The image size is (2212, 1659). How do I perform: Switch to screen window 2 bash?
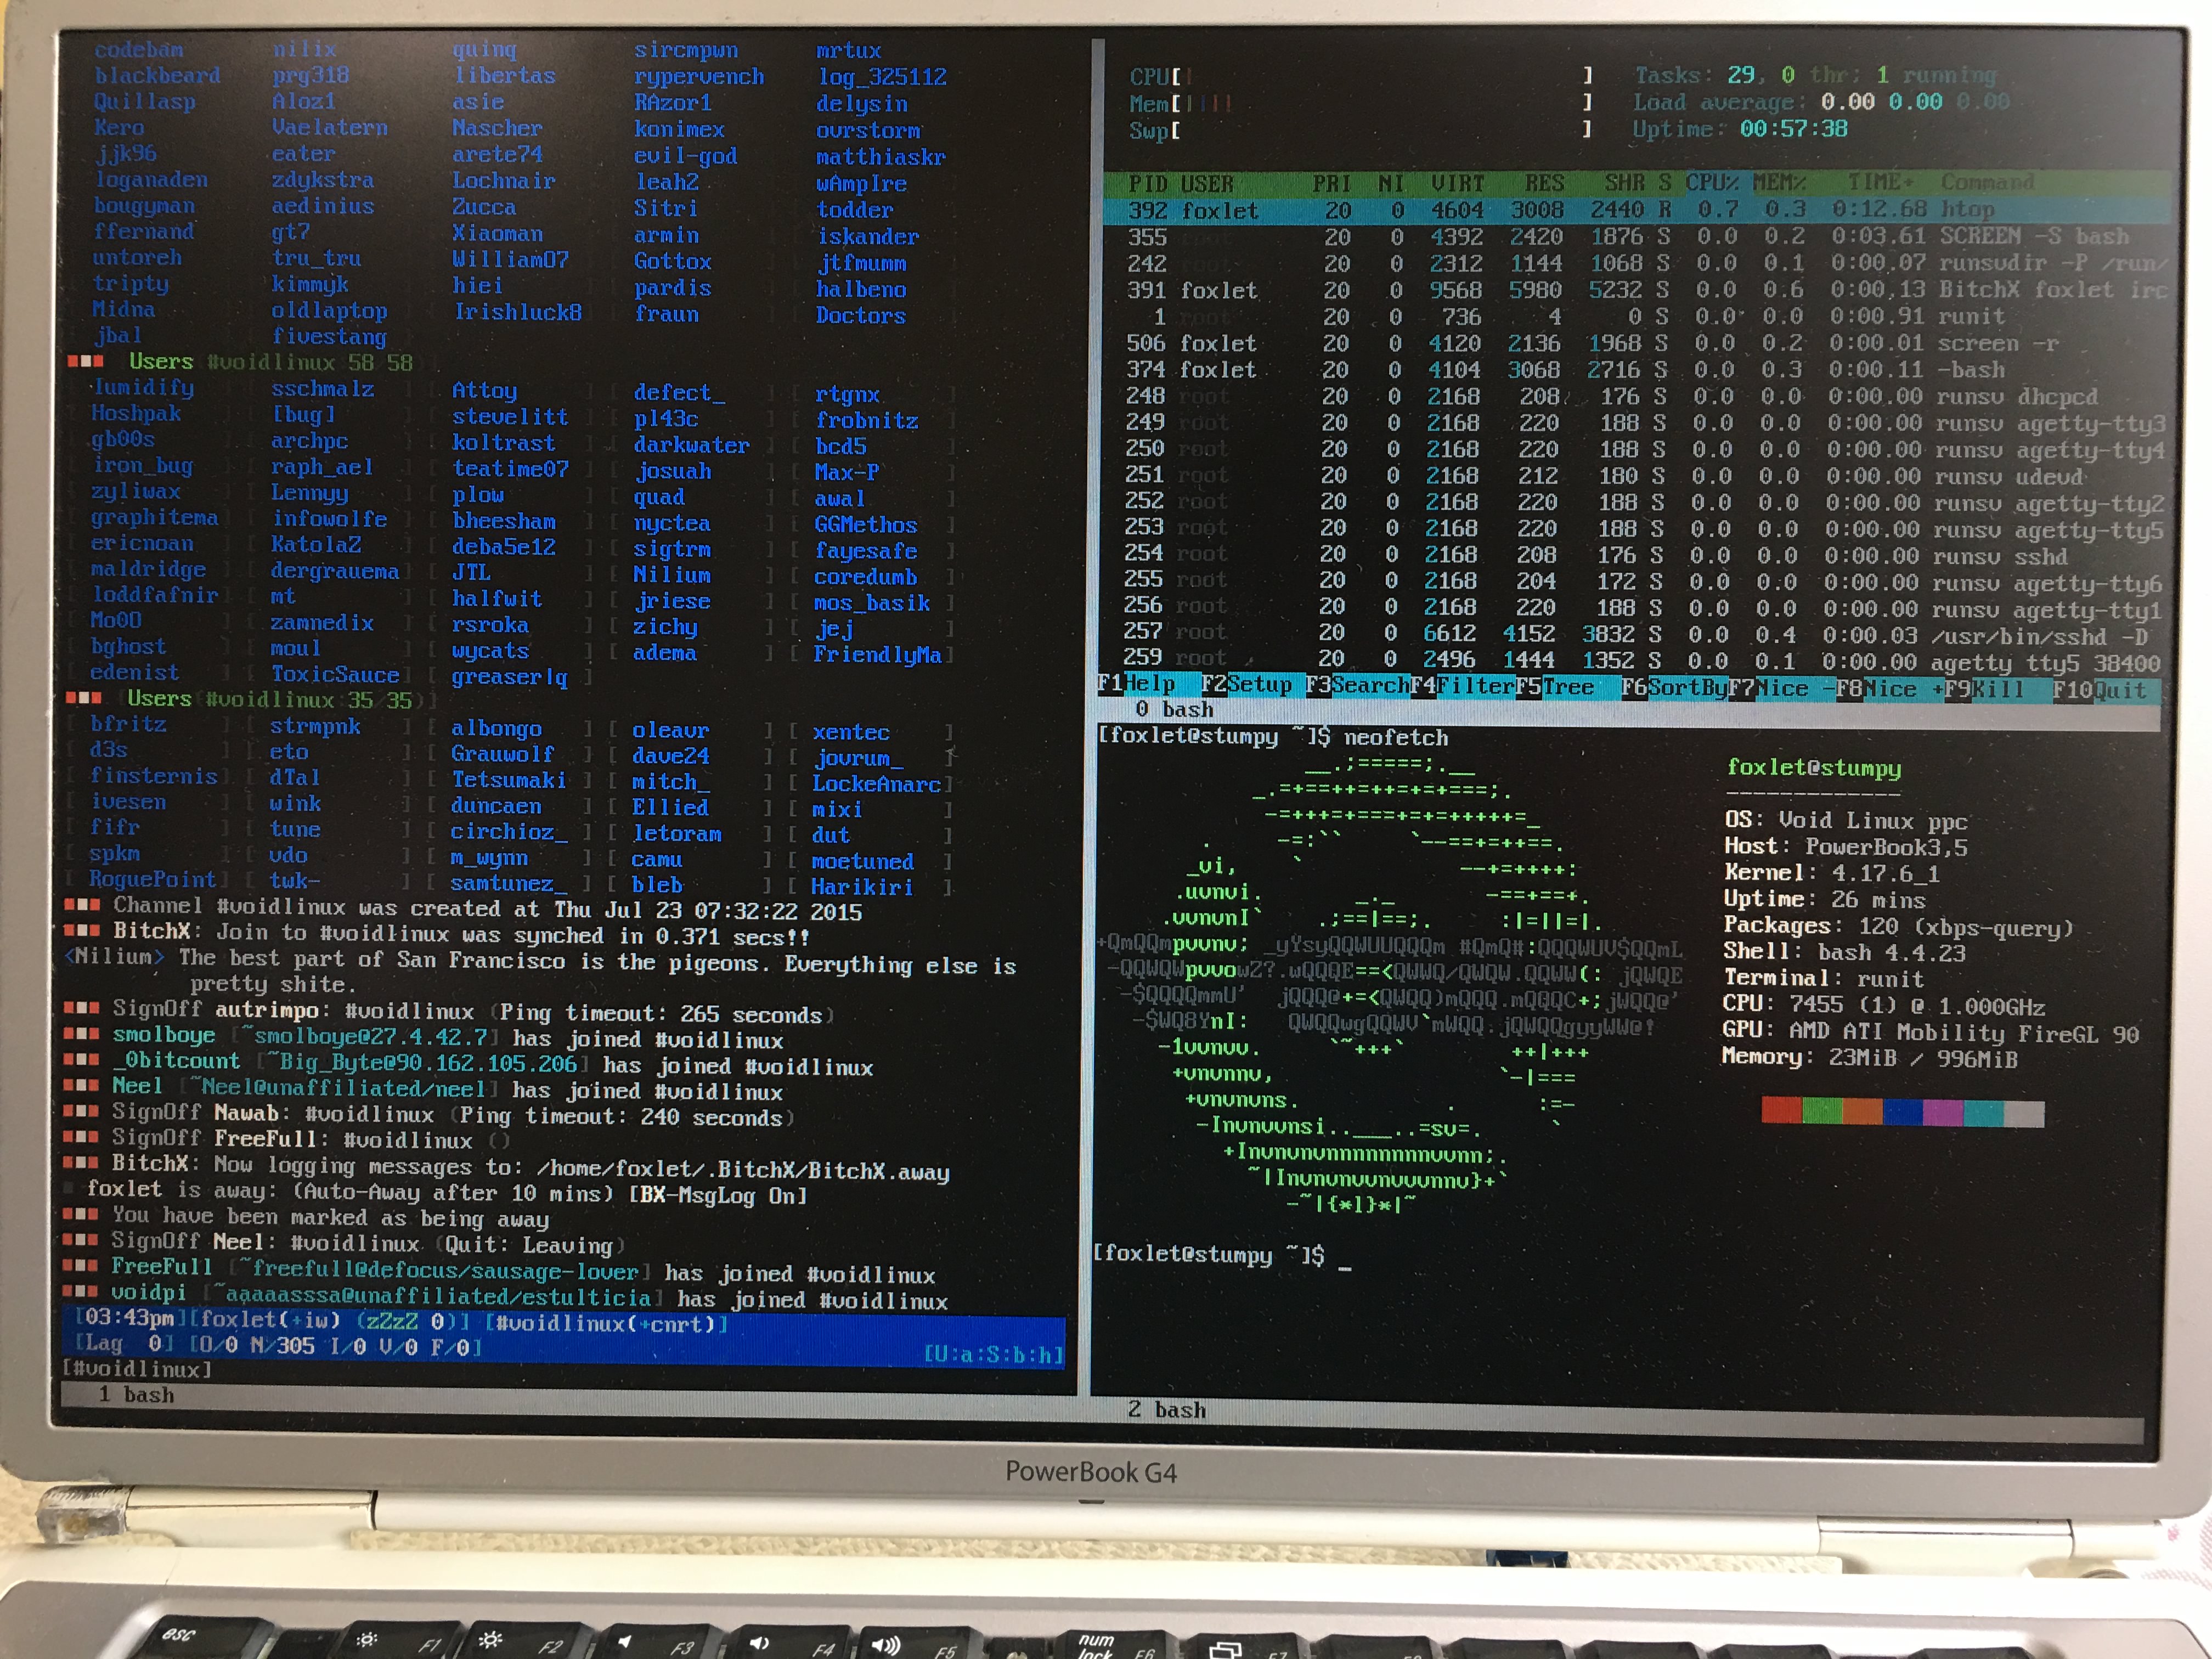pos(1167,1410)
